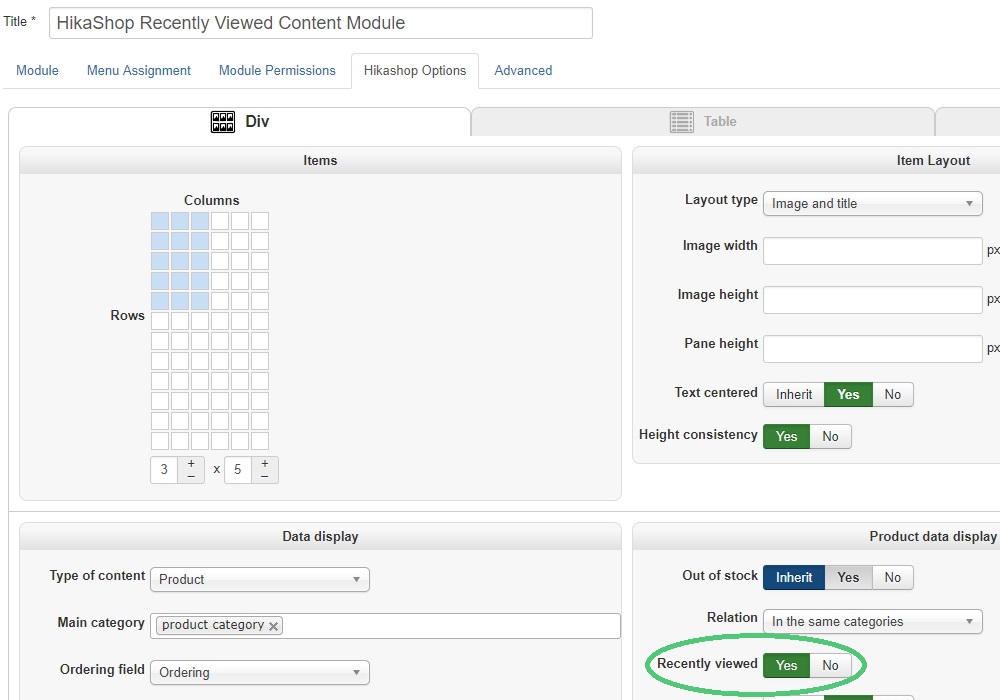Set Text centered to Inherit
The image size is (1000, 700).
click(x=794, y=395)
